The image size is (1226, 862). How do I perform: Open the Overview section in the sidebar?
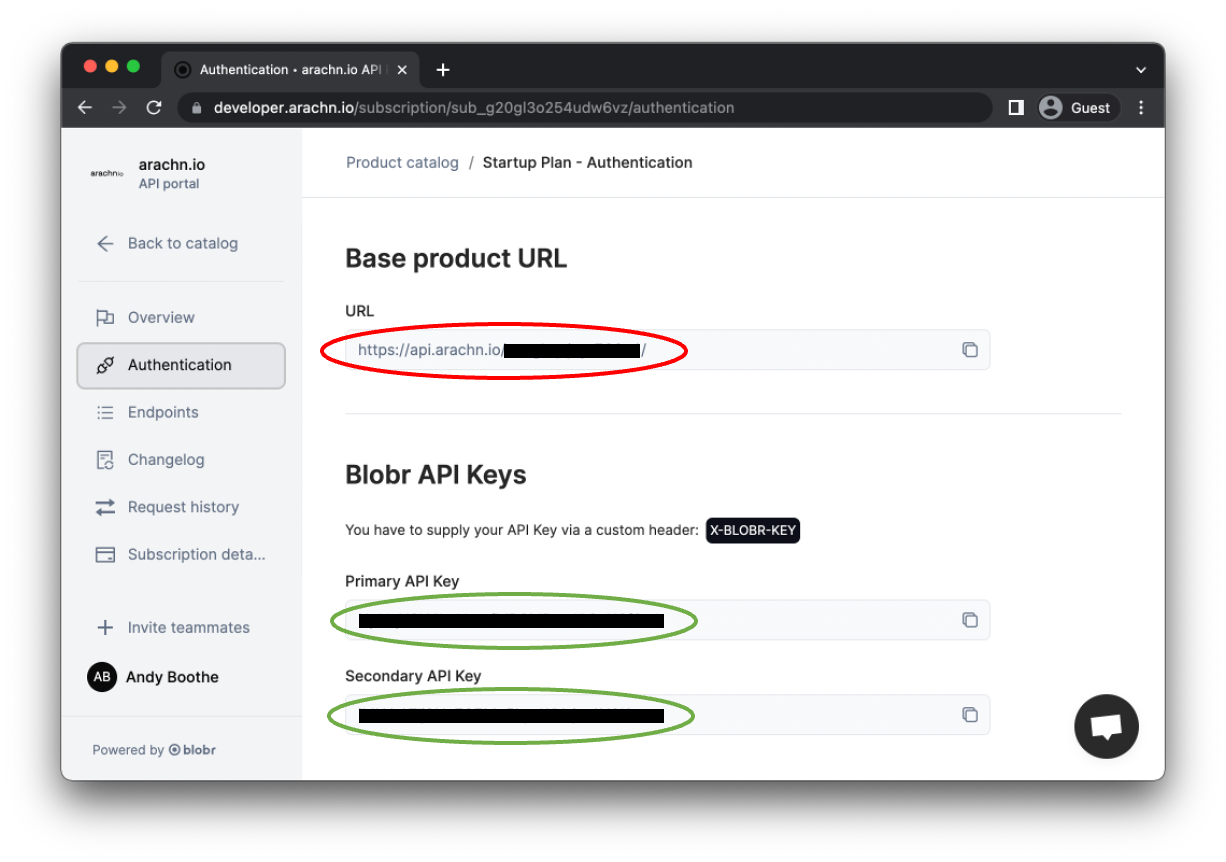click(x=160, y=317)
